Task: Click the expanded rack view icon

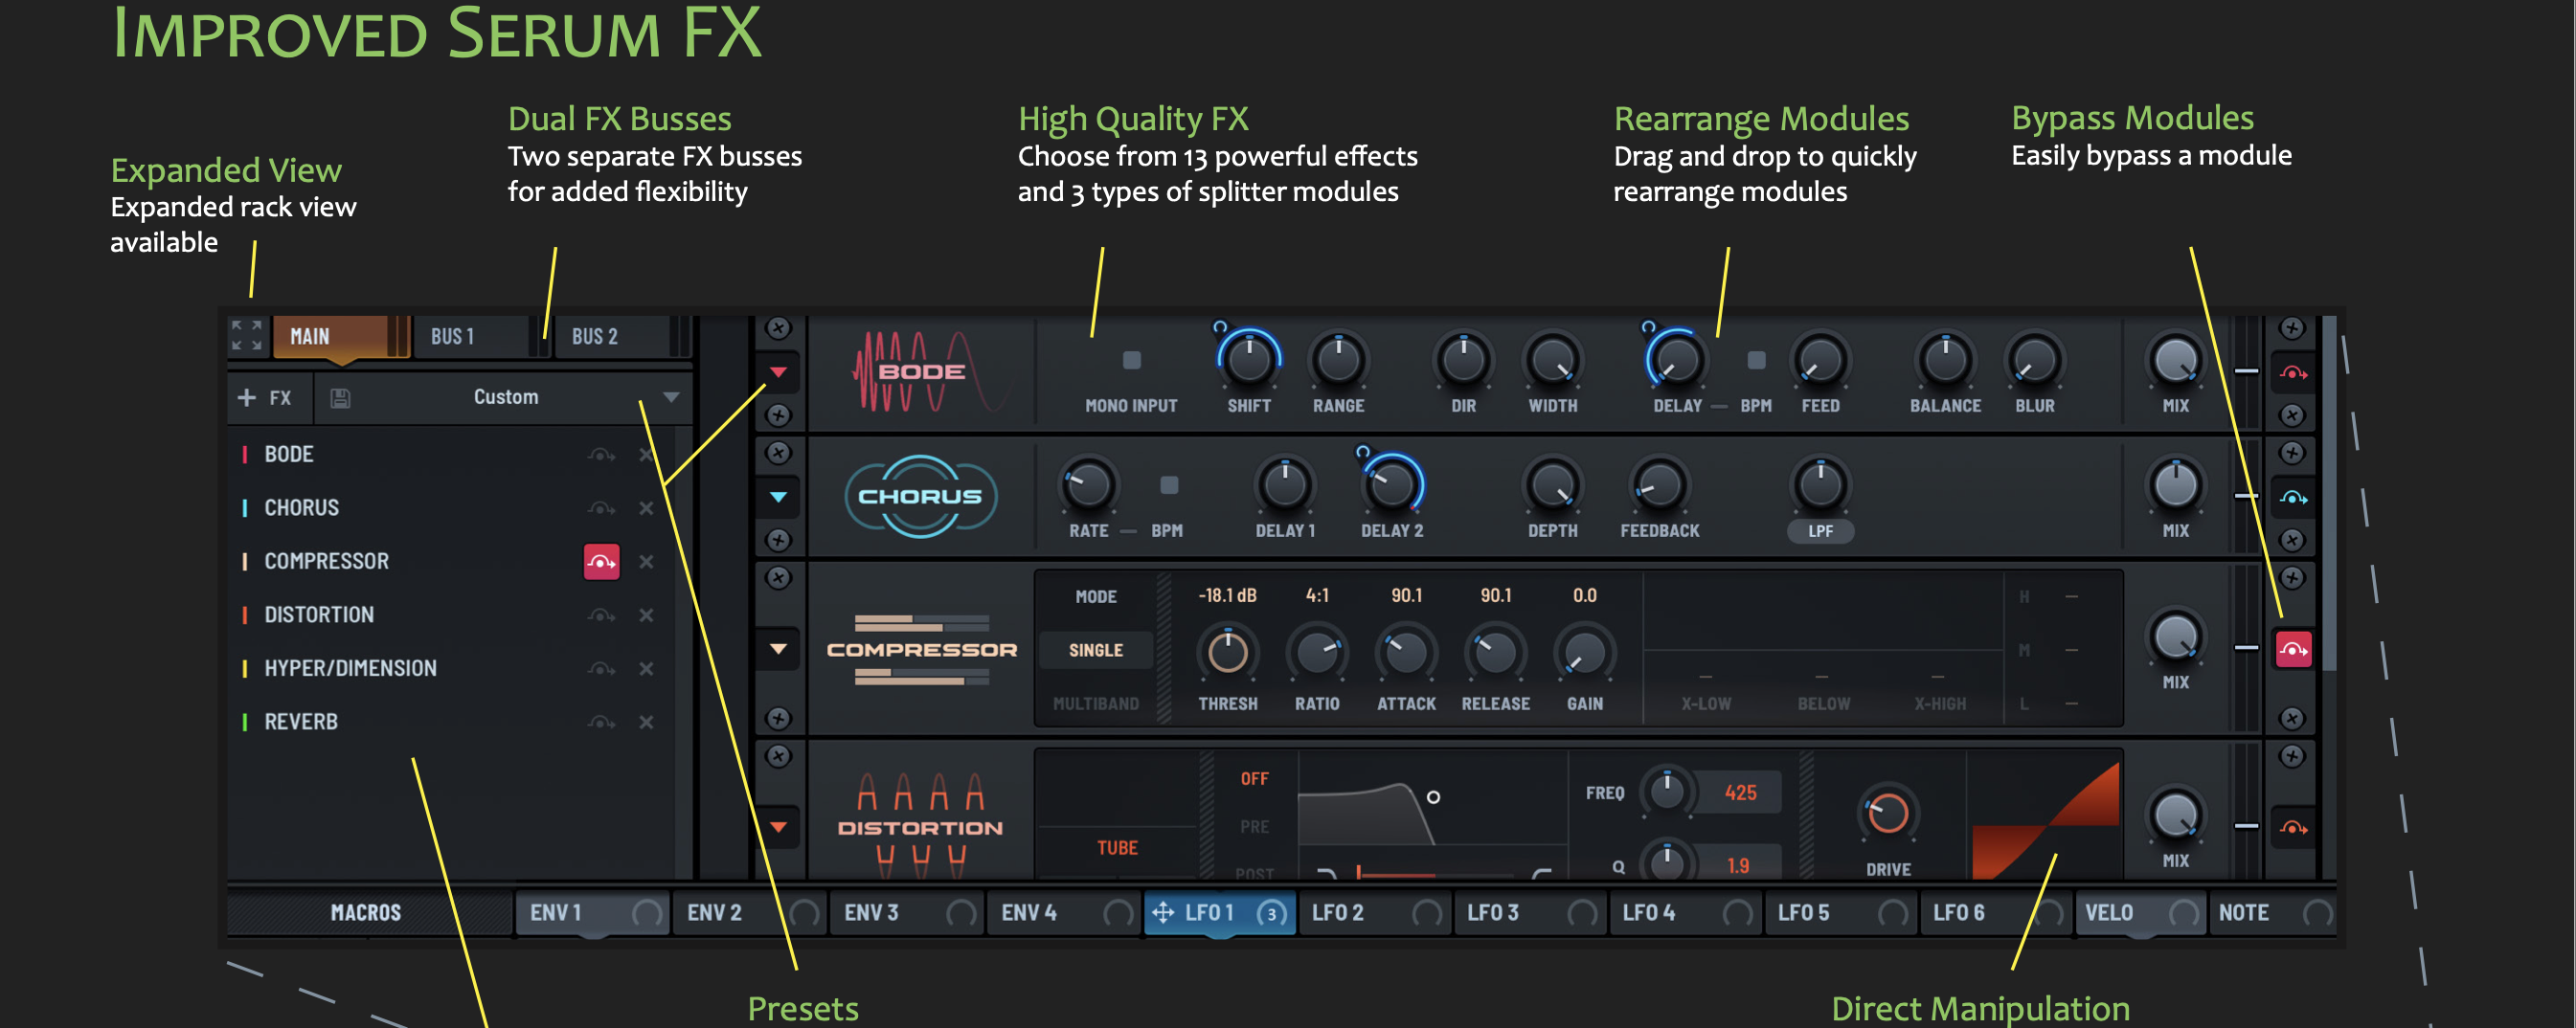Action: click(246, 336)
